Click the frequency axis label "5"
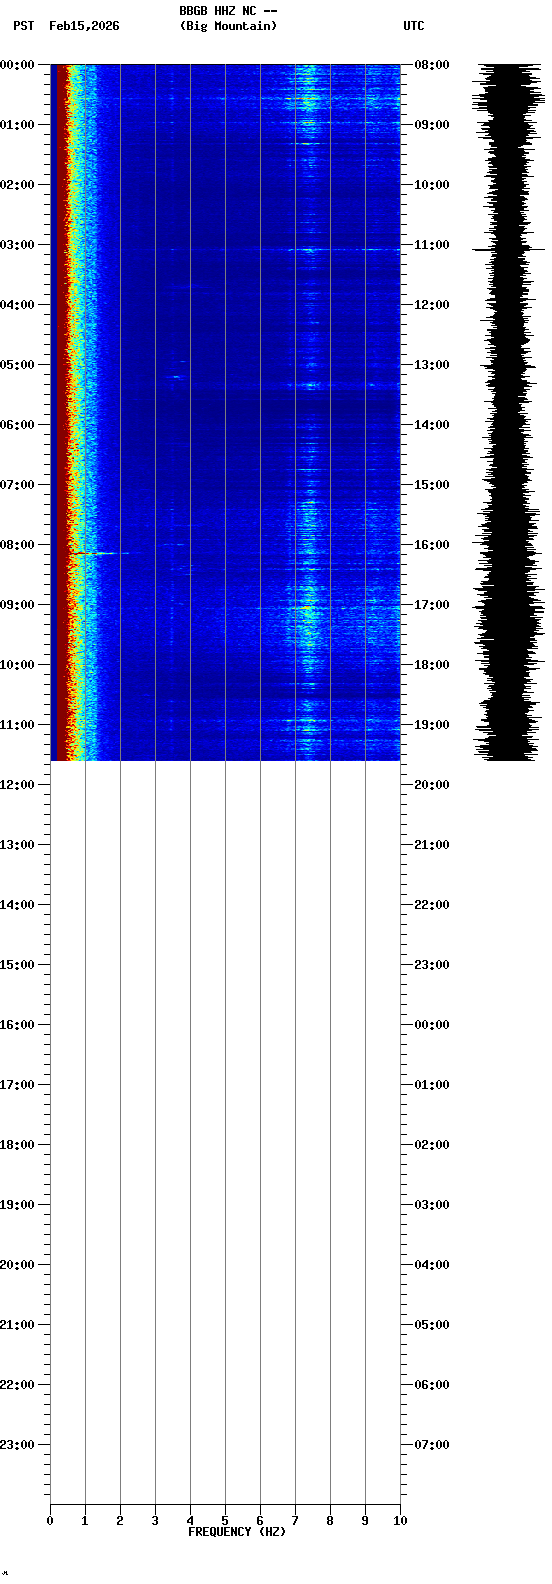The image size is (552, 1584). [225, 1521]
